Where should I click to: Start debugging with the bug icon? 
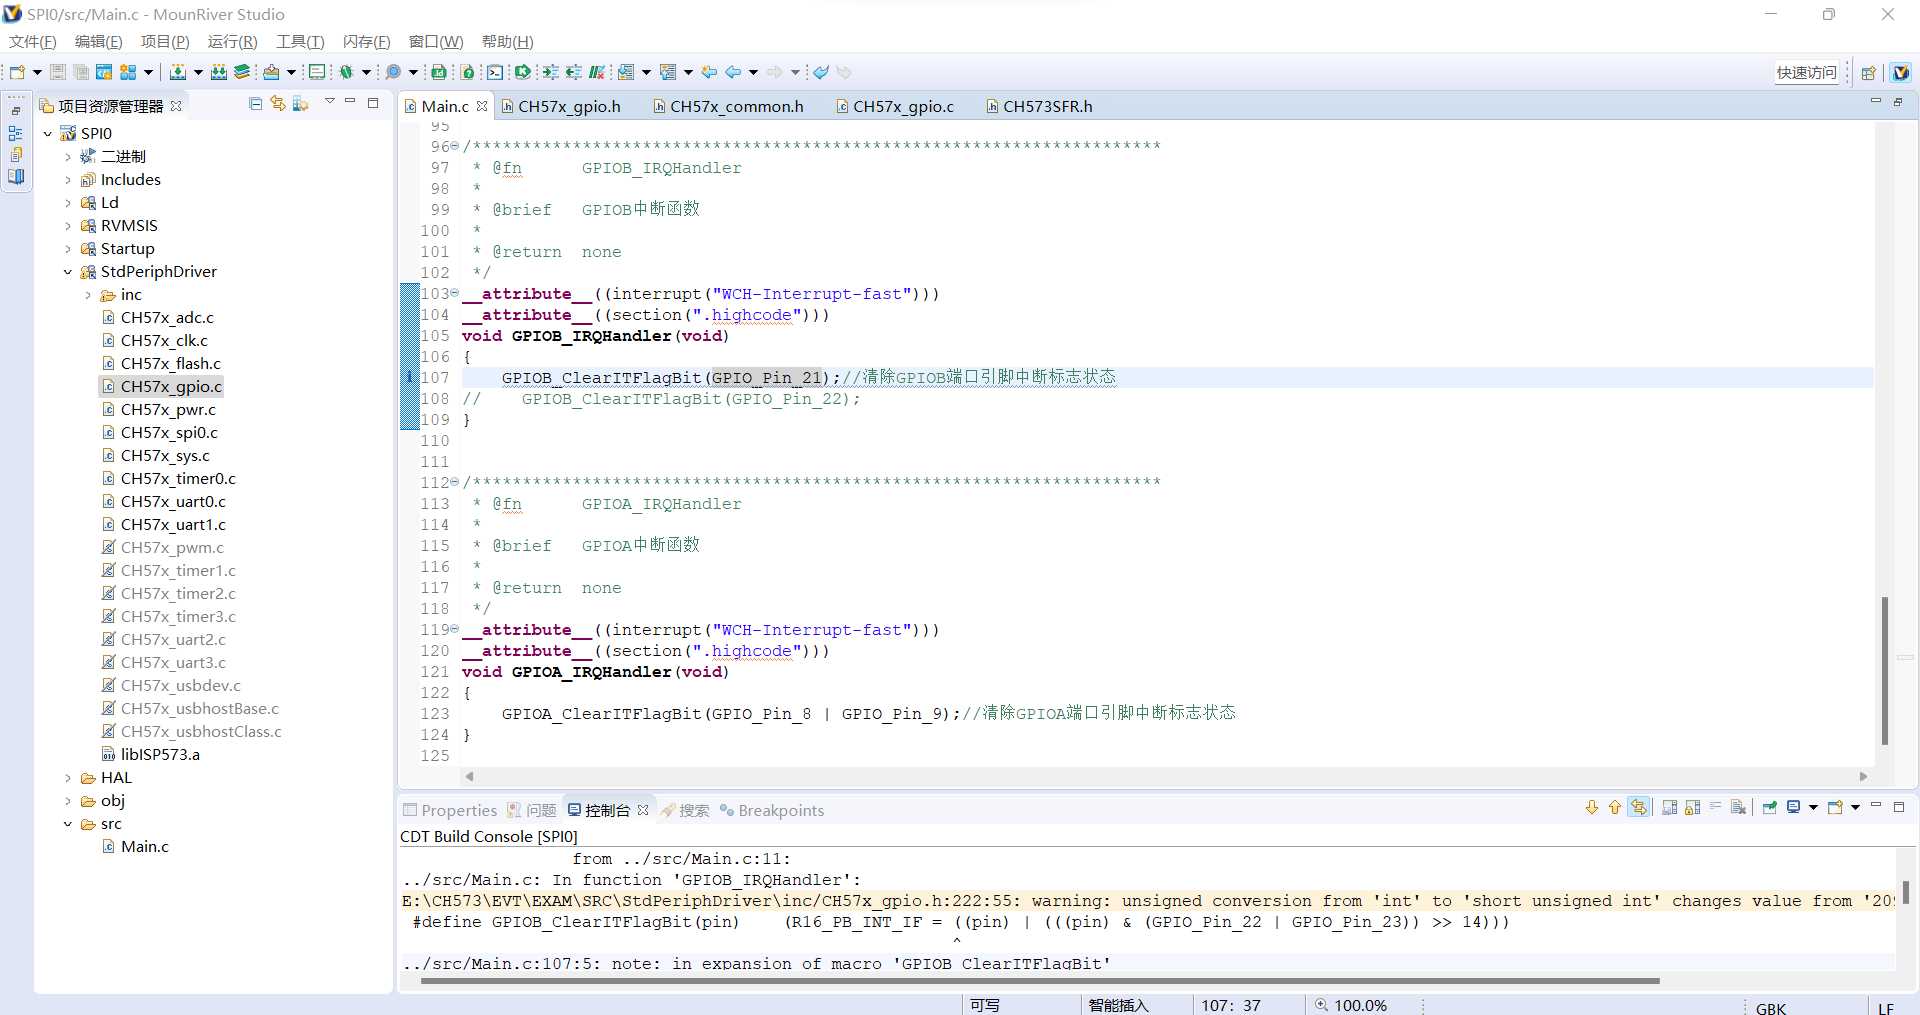[347, 72]
